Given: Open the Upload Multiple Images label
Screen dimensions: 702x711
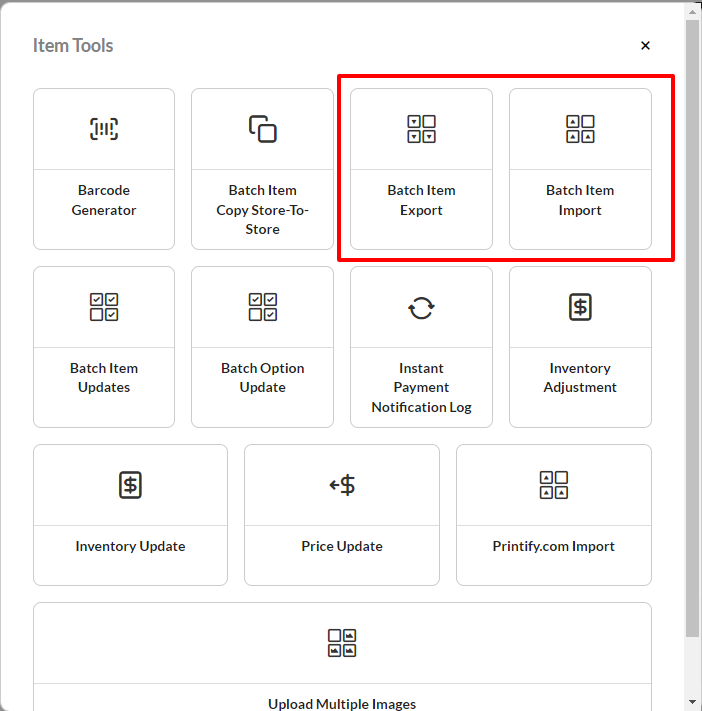Looking at the screenshot, I should (342, 704).
